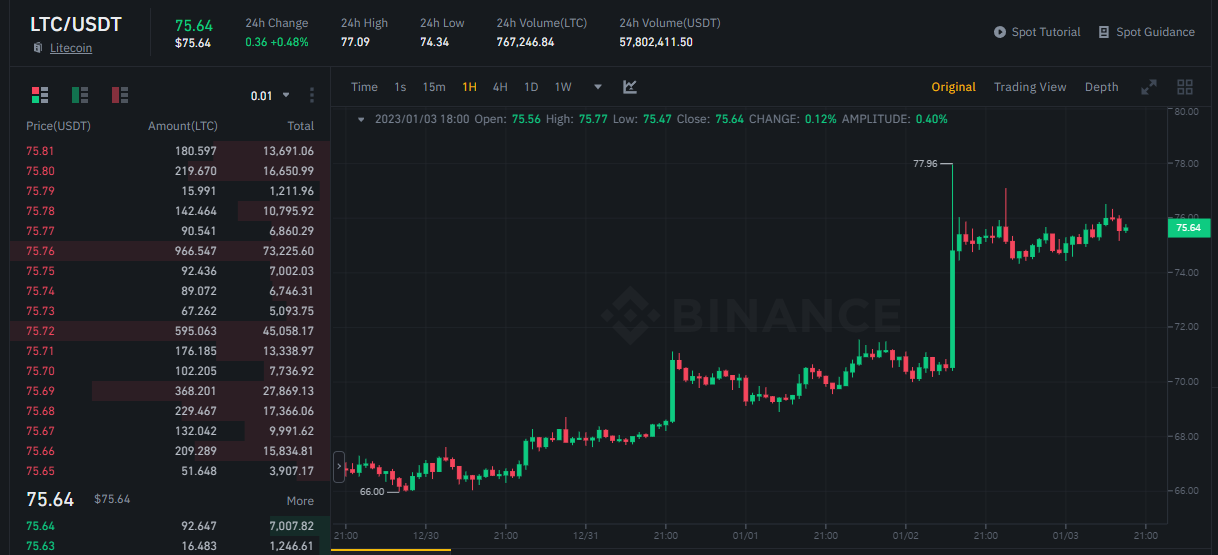Click 24h Volume(LTC) value 767,246.84
This screenshot has height=555, width=1218.
[525, 42]
